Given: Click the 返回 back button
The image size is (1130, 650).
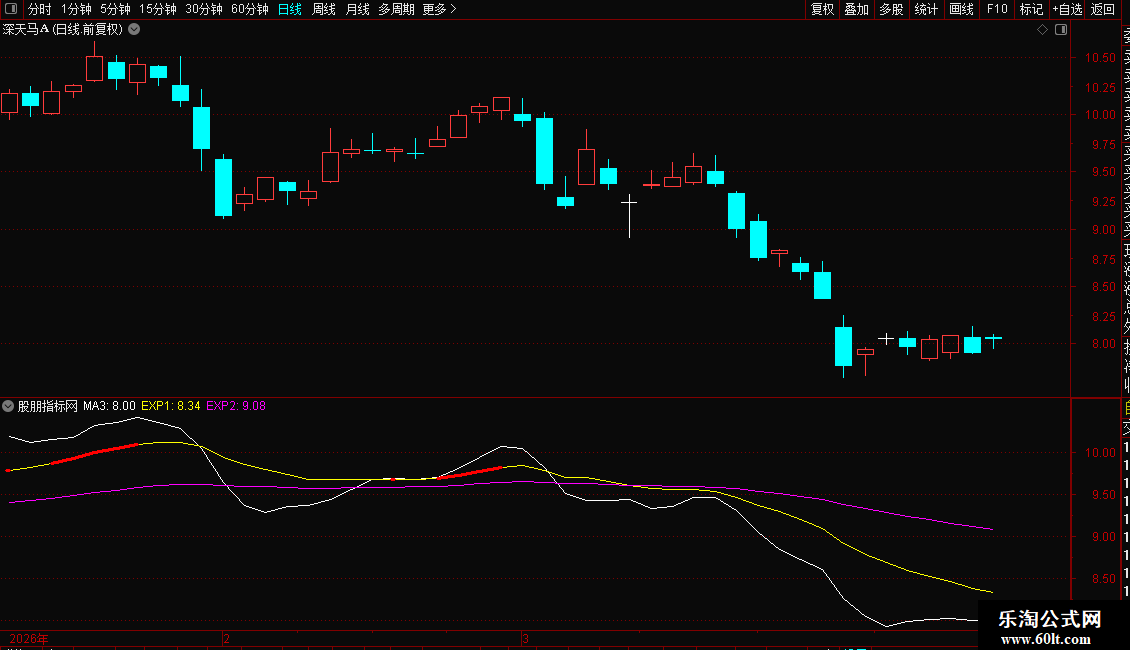Looking at the screenshot, I should [x=1103, y=9].
